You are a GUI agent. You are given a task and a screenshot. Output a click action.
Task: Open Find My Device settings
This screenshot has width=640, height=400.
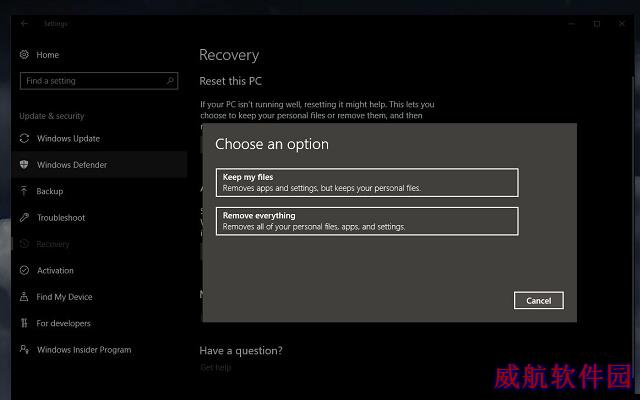99,297
